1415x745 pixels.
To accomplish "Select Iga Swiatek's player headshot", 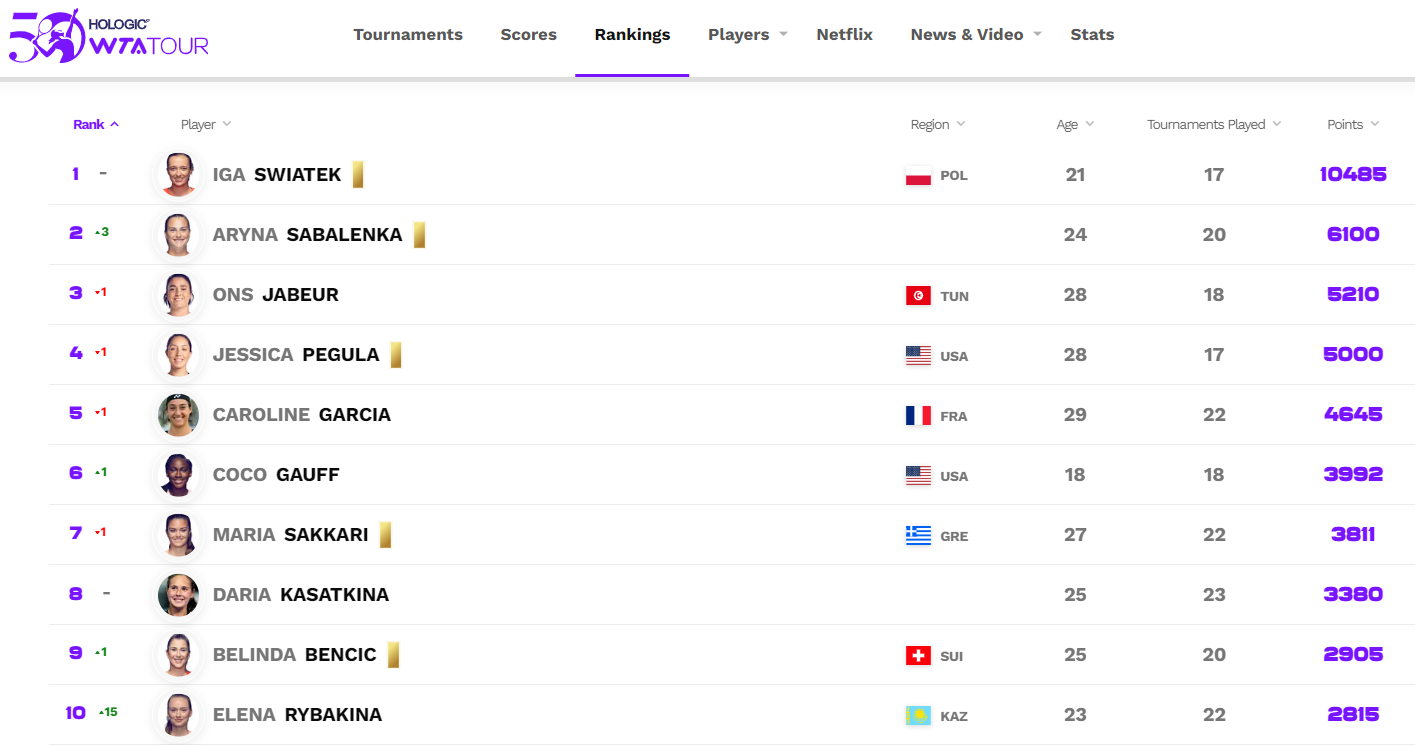I will [178, 175].
